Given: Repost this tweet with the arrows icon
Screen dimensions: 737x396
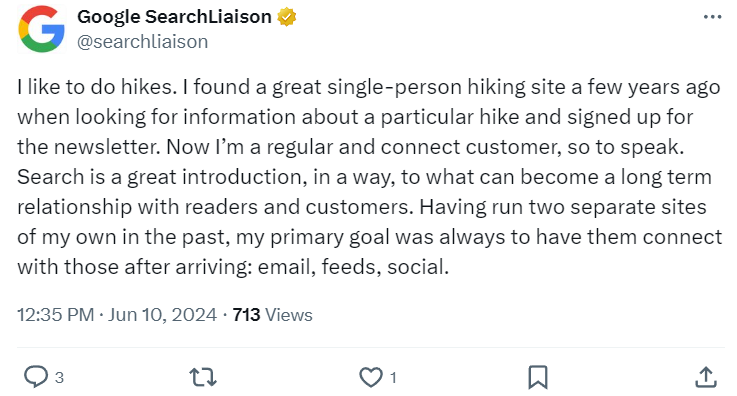Looking at the screenshot, I should [x=203, y=377].
